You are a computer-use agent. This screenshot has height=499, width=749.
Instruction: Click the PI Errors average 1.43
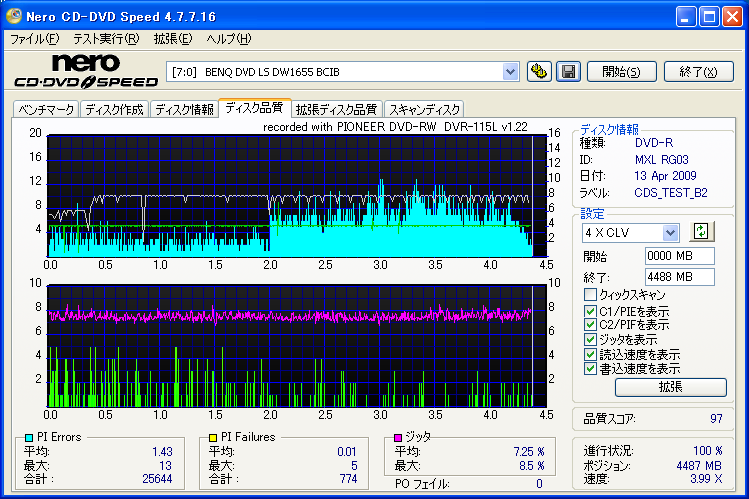click(x=162, y=452)
